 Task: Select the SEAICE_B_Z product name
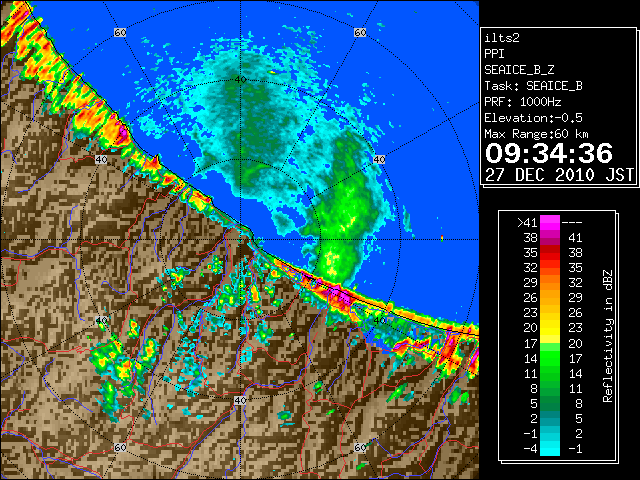(519, 70)
